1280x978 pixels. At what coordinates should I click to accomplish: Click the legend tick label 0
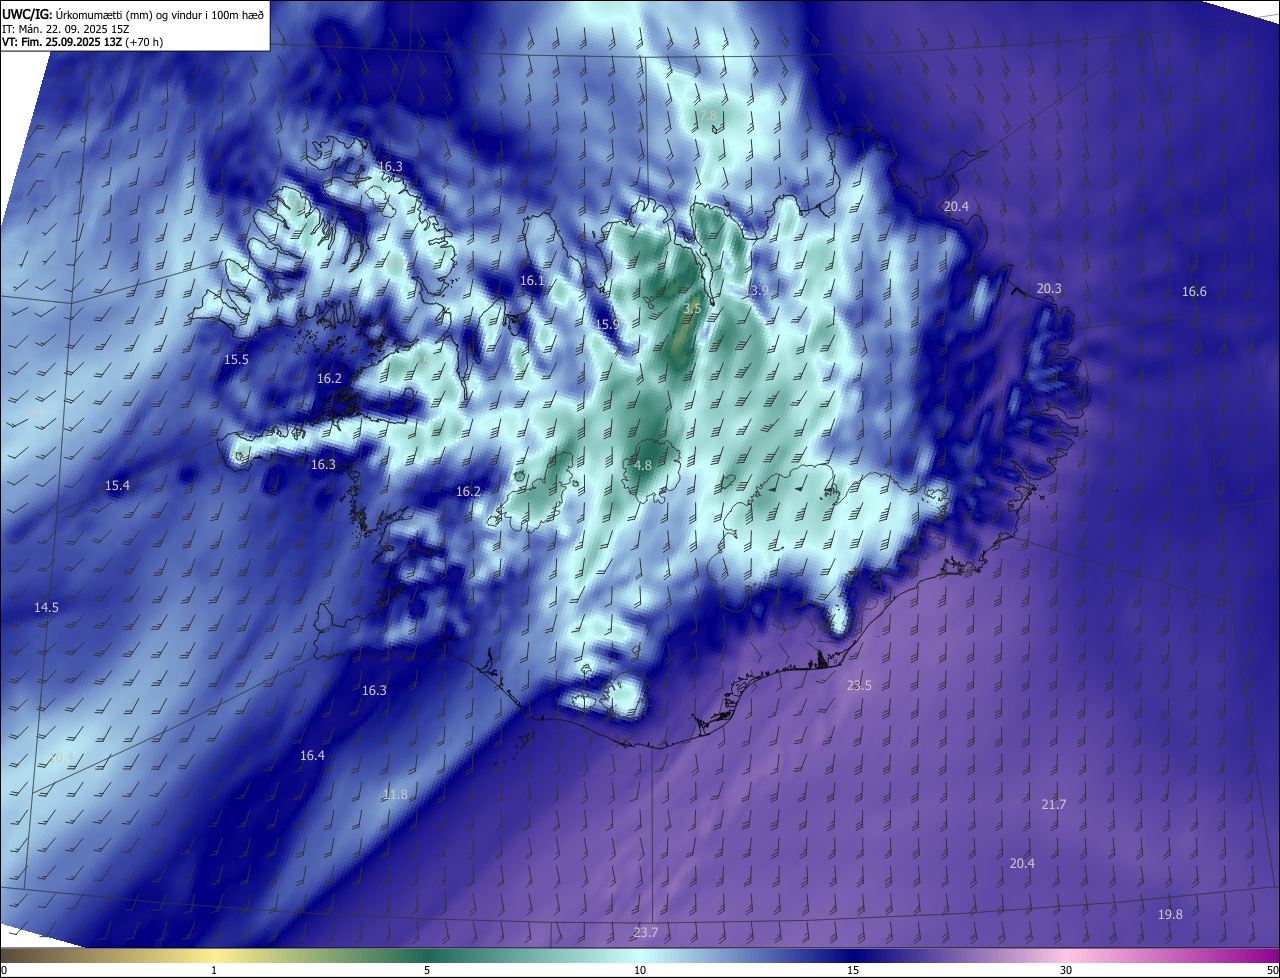coord(4,970)
